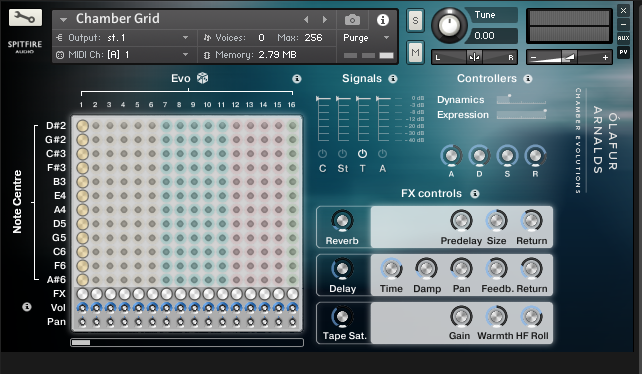Click the Reverb Return knob
Screen dimensions: 642x374
(x=531, y=221)
